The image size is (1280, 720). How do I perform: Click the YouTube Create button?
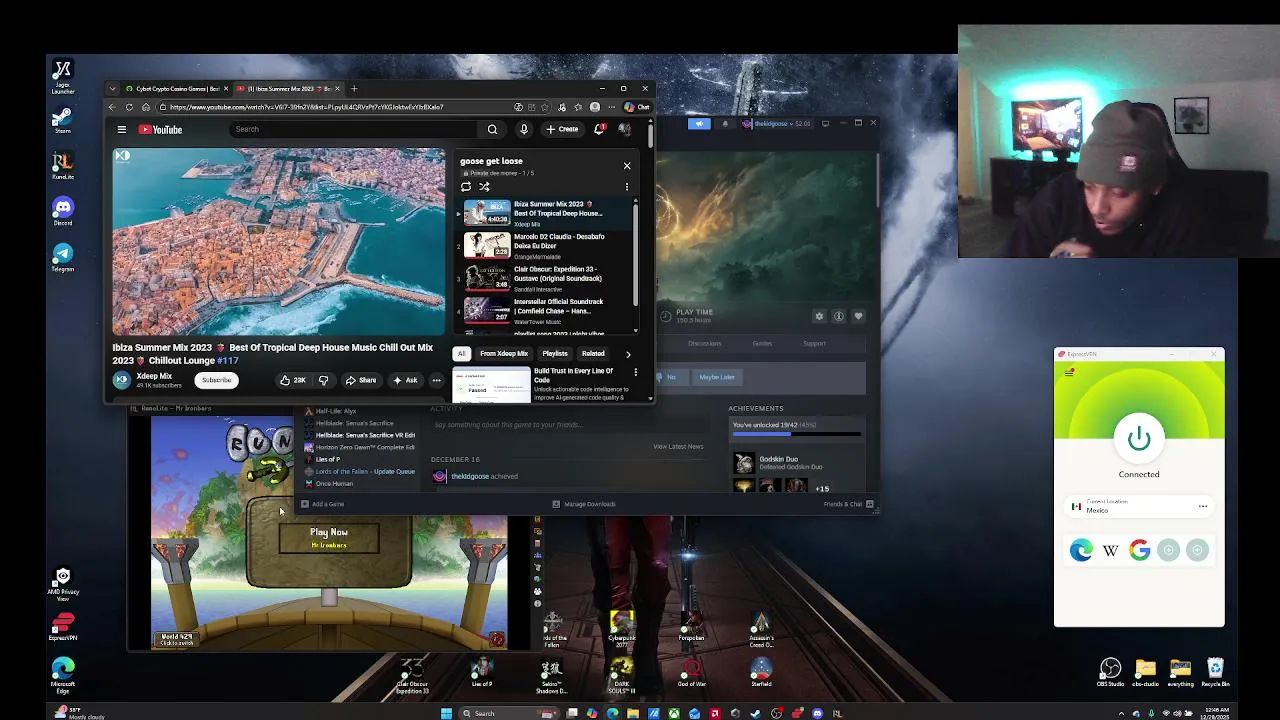pyautogui.click(x=562, y=129)
